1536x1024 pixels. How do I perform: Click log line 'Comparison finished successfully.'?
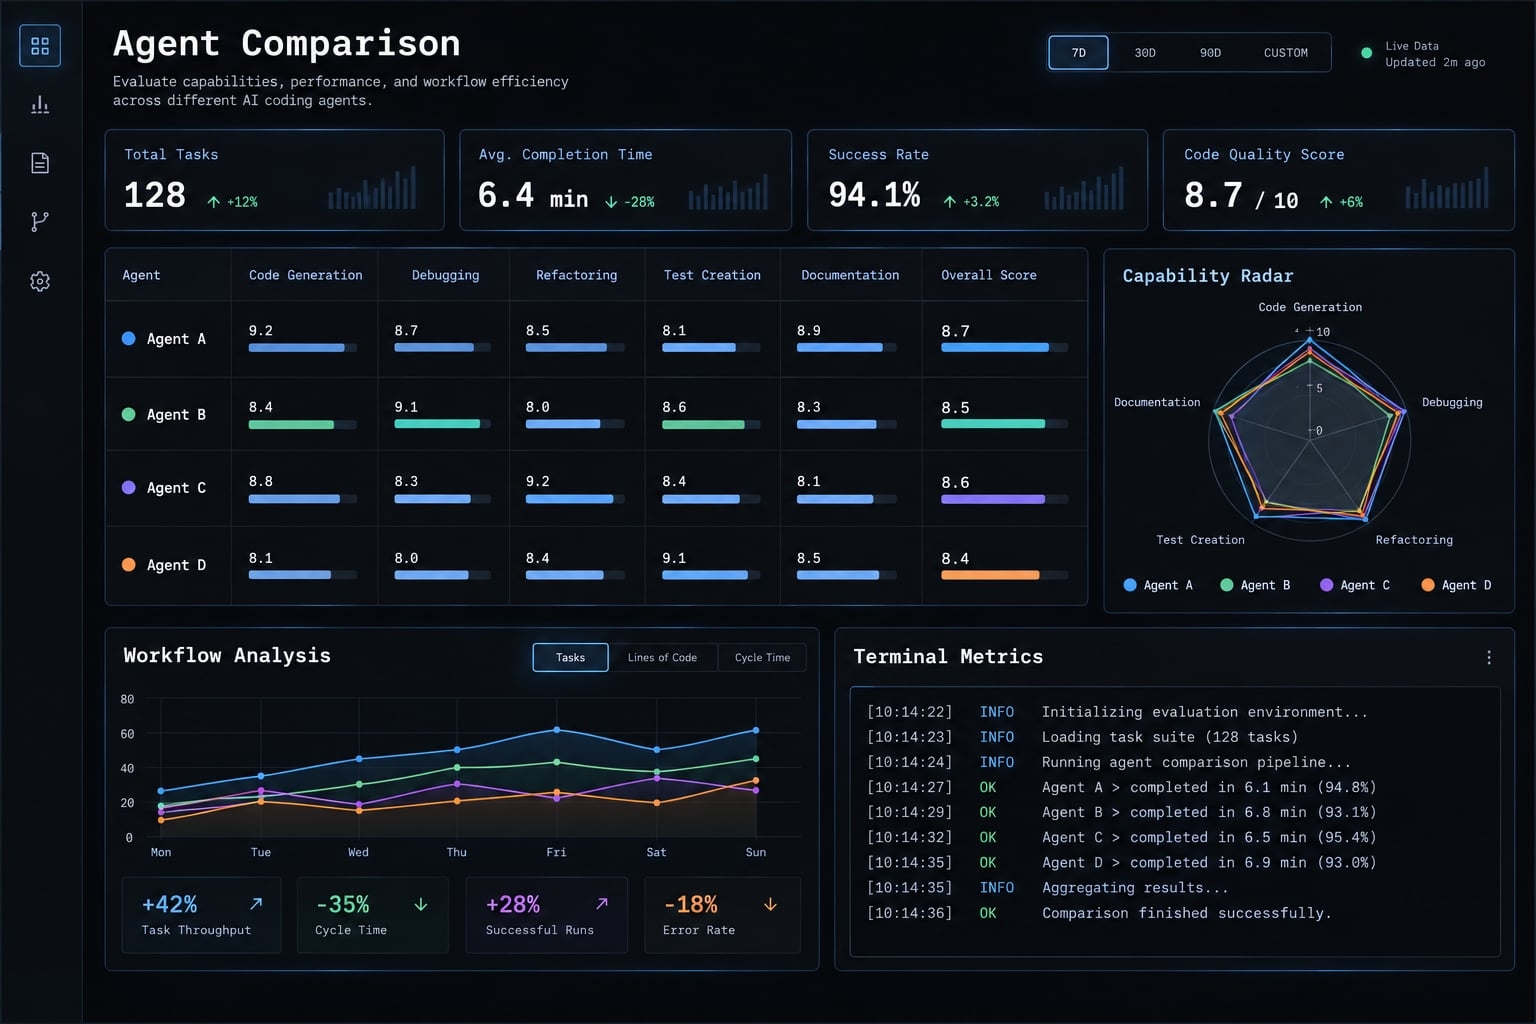click(x=1186, y=913)
